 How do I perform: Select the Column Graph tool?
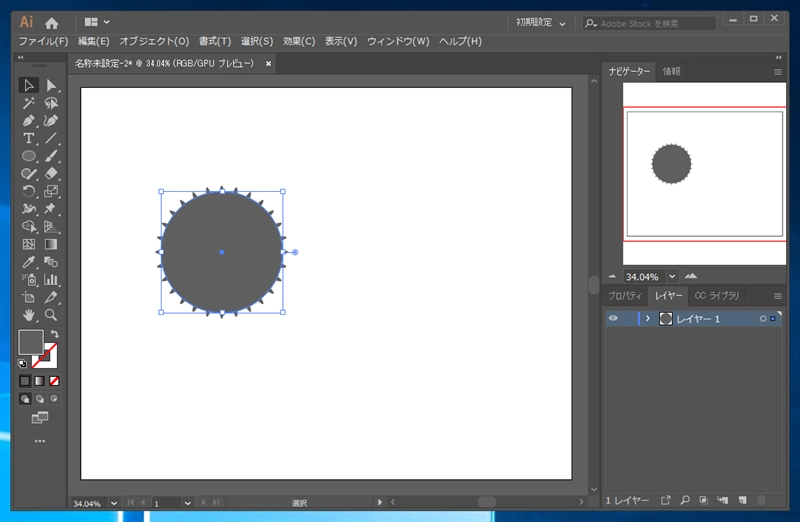51,280
